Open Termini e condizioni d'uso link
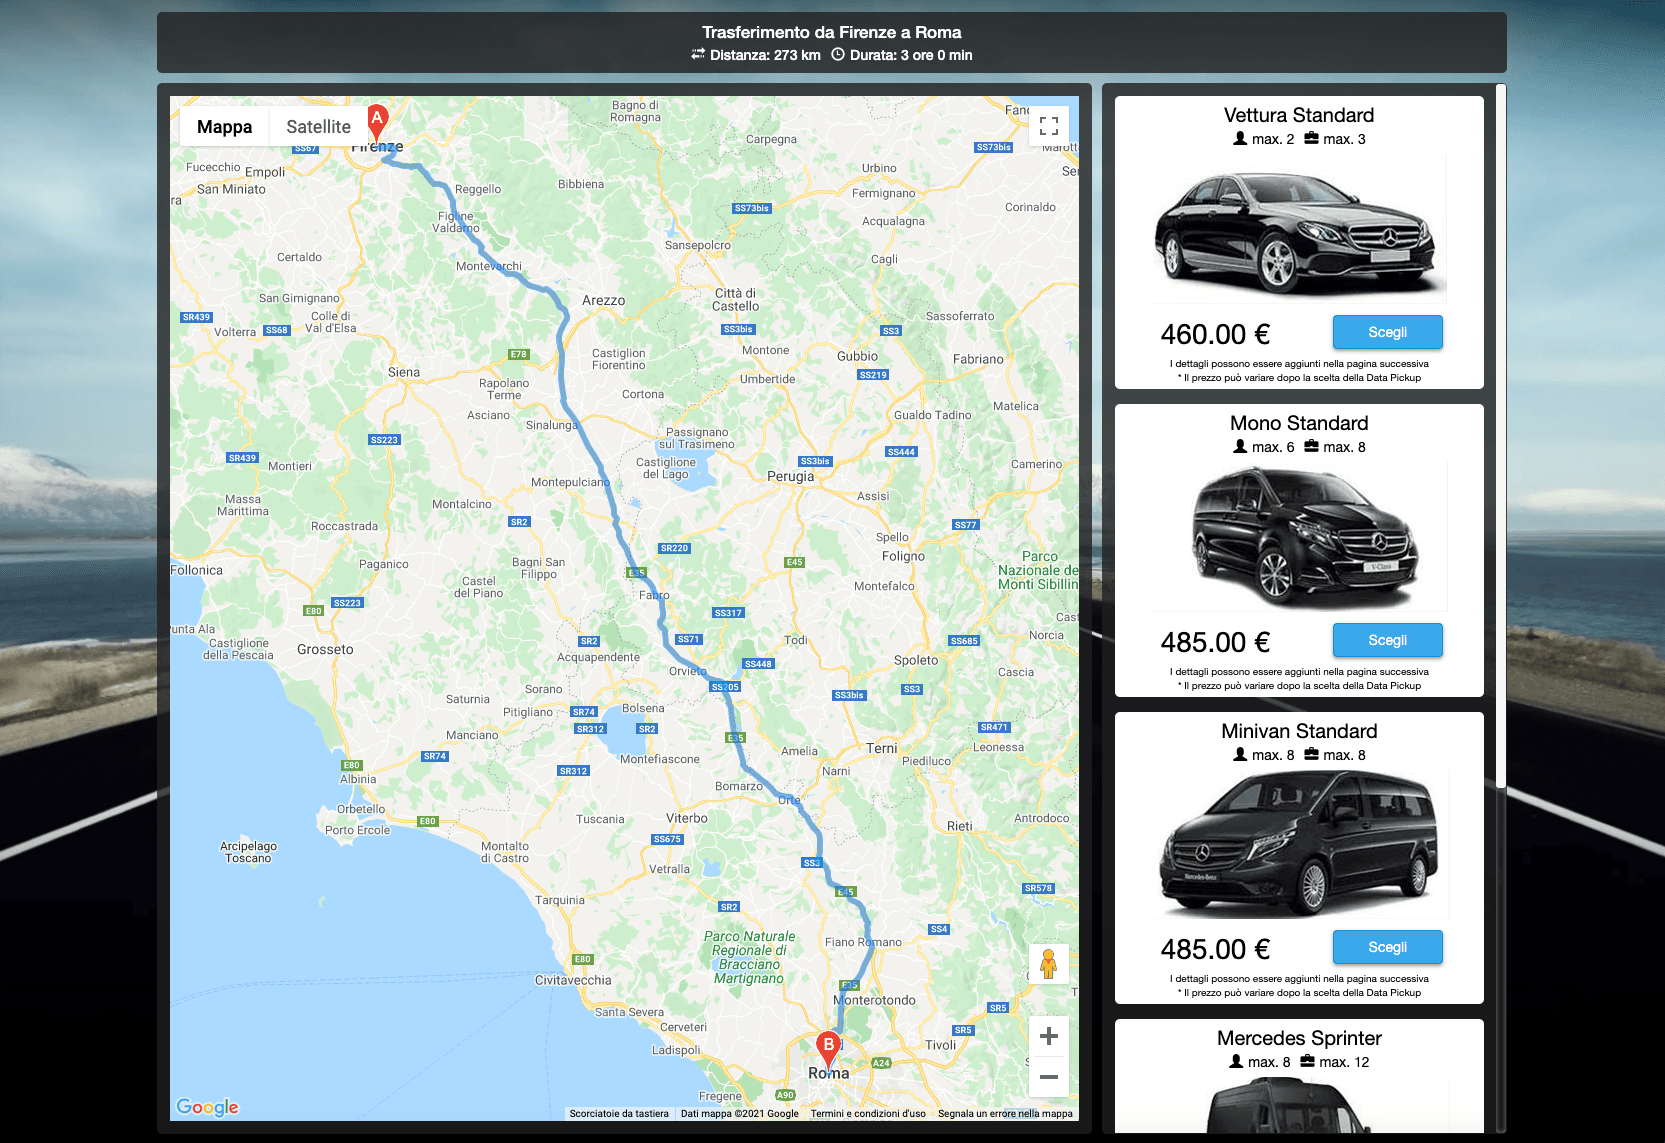Image resolution: width=1665 pixels, height=1143 pixels. tap(868, 1113)
